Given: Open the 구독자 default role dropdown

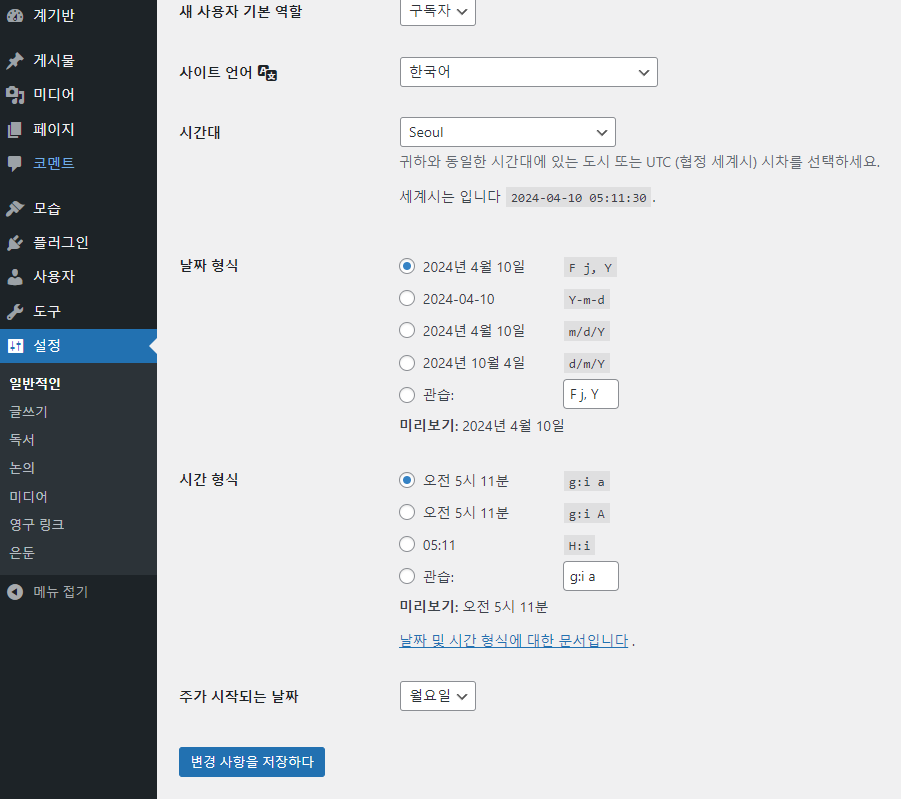Looking at the screenshot, I should [438, 11].
